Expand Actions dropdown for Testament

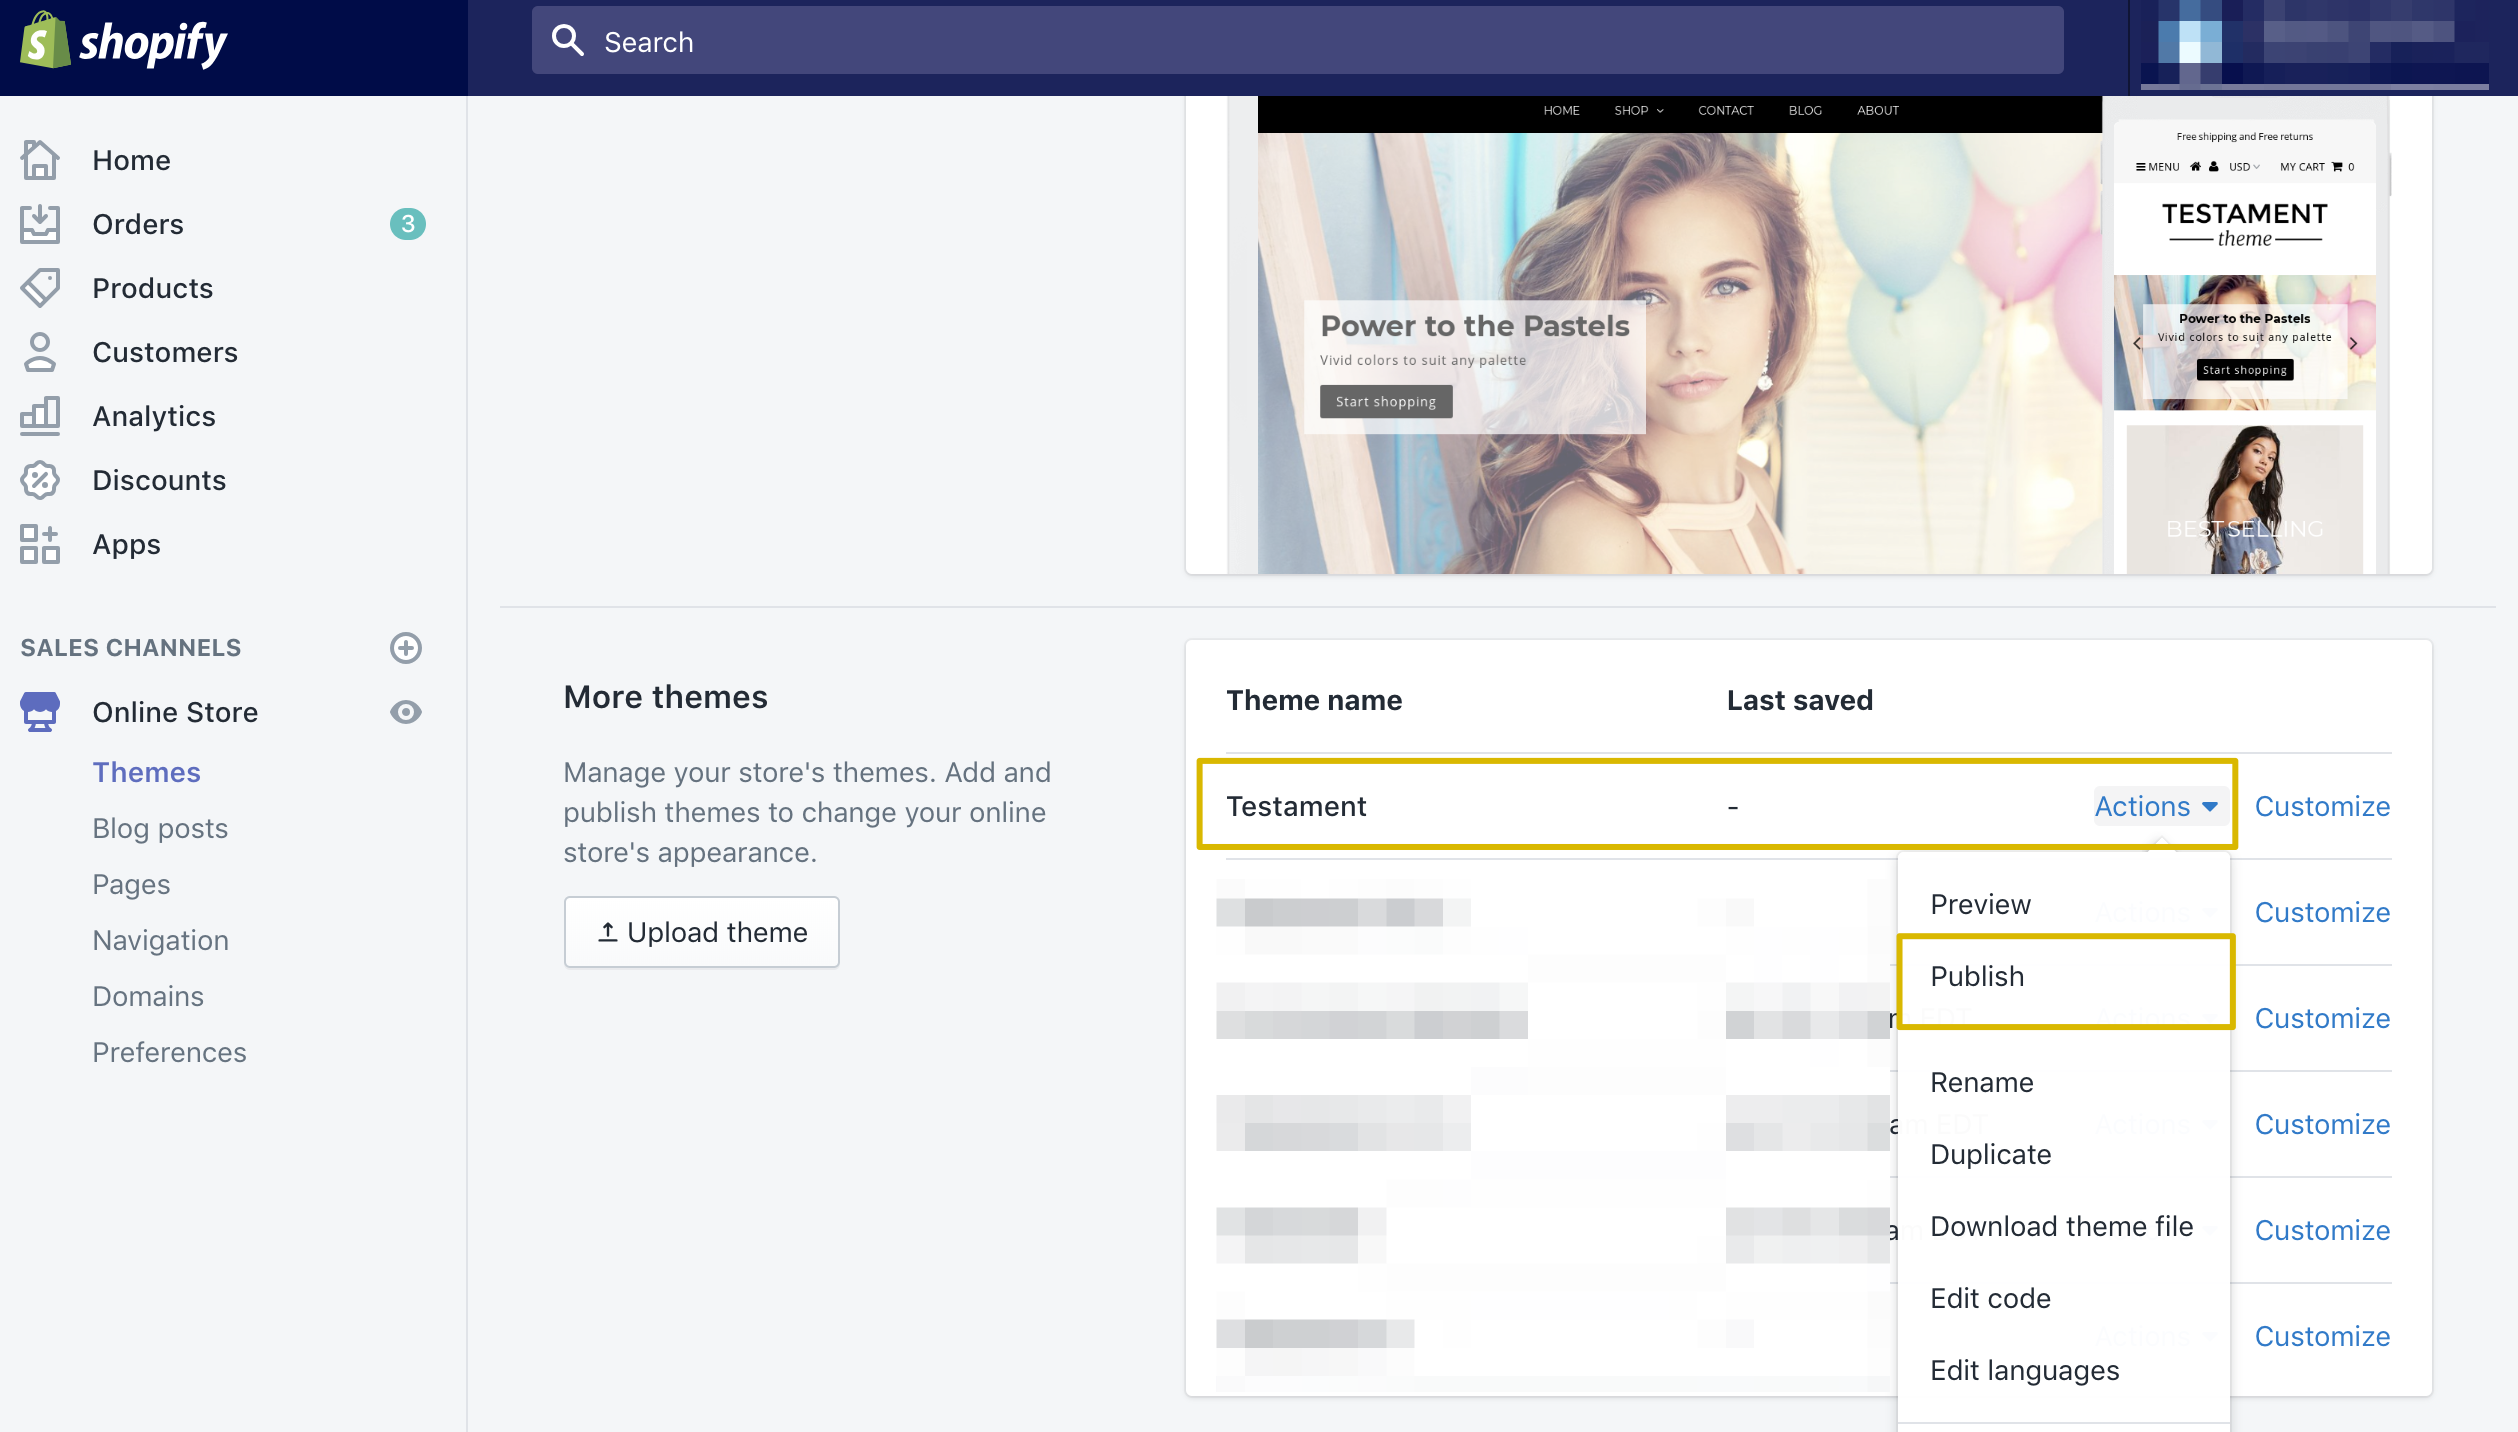click(2156, 806)
